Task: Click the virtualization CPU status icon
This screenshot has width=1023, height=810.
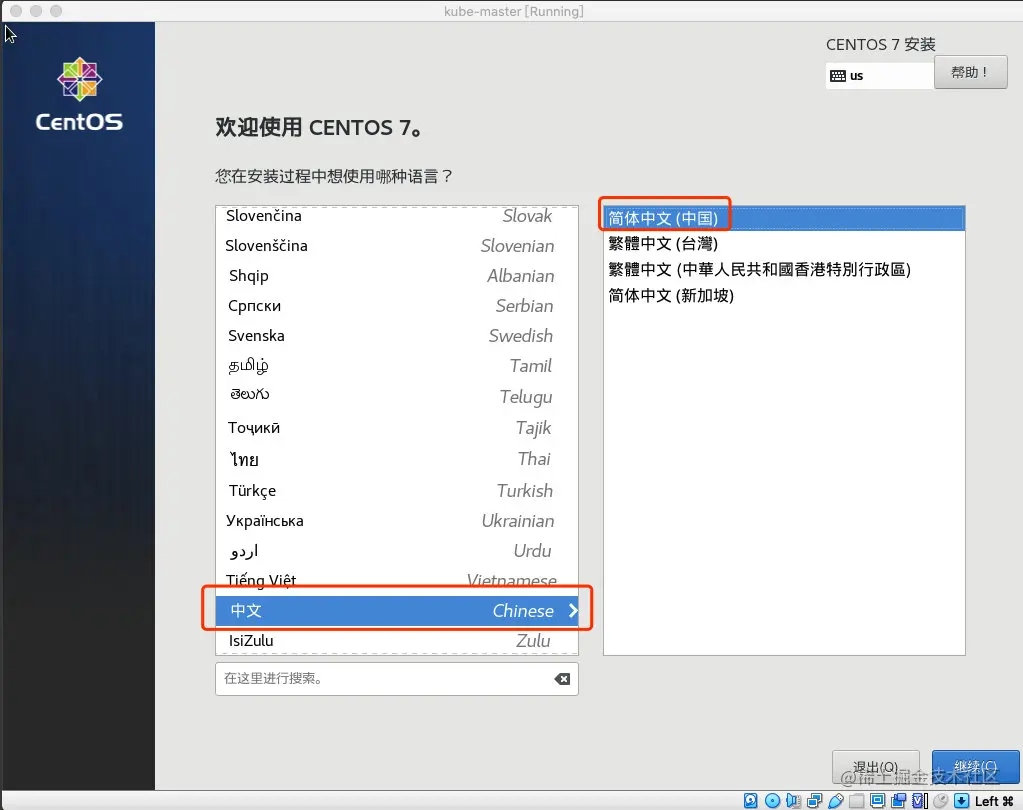Action: coord(920,800)
